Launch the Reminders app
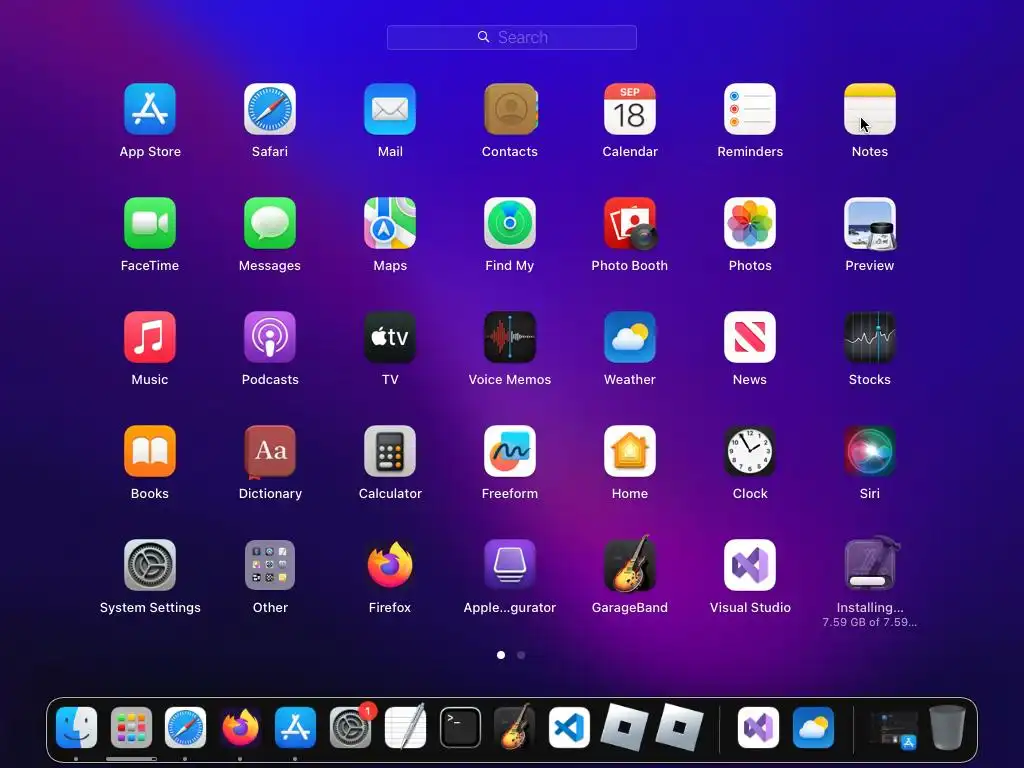Viewport: 1024px width, 768px height. tap(750, 109)
